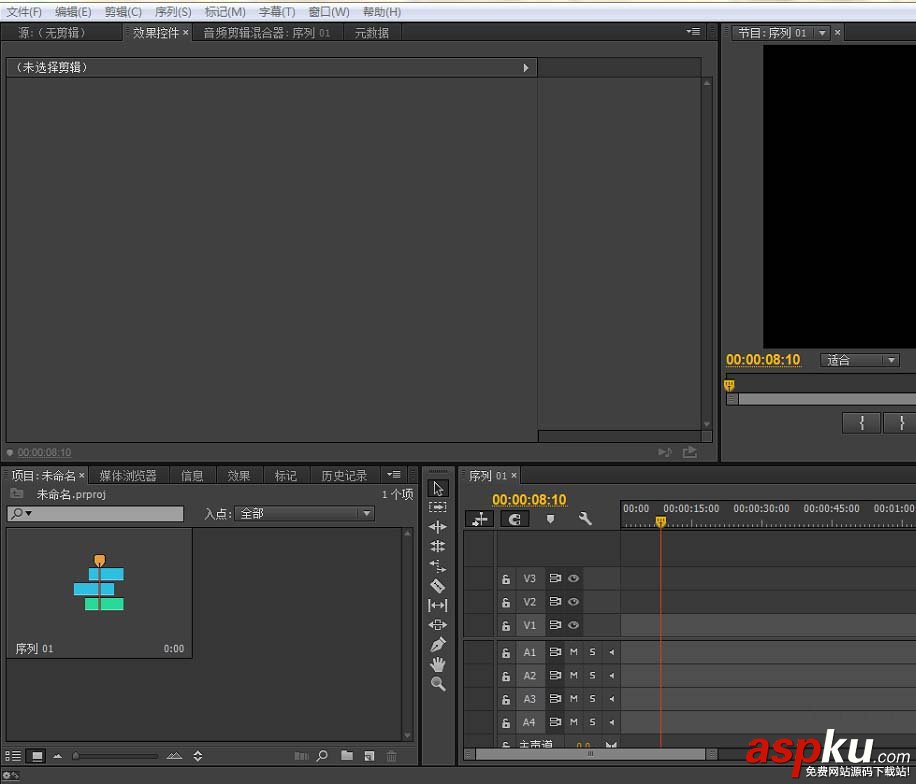Click the zoom out mountain icon in project panel
916x784 pixels.
[57, 756]
